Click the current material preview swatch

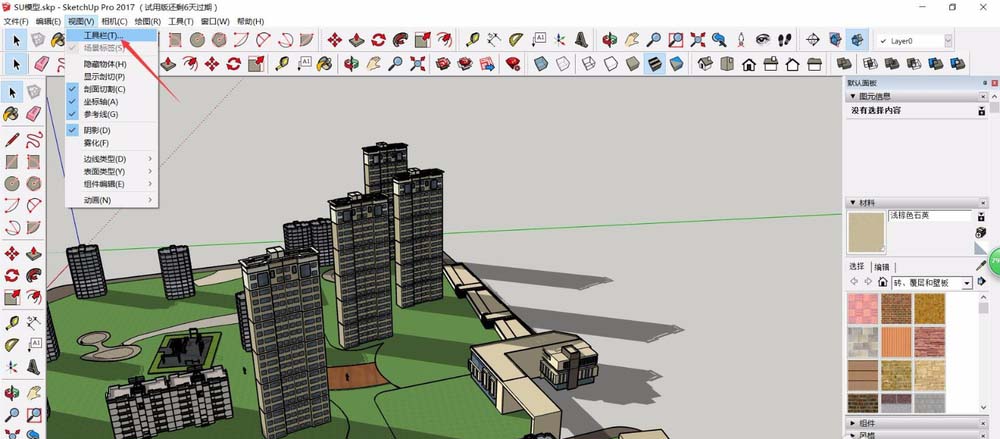coord(866,232)
